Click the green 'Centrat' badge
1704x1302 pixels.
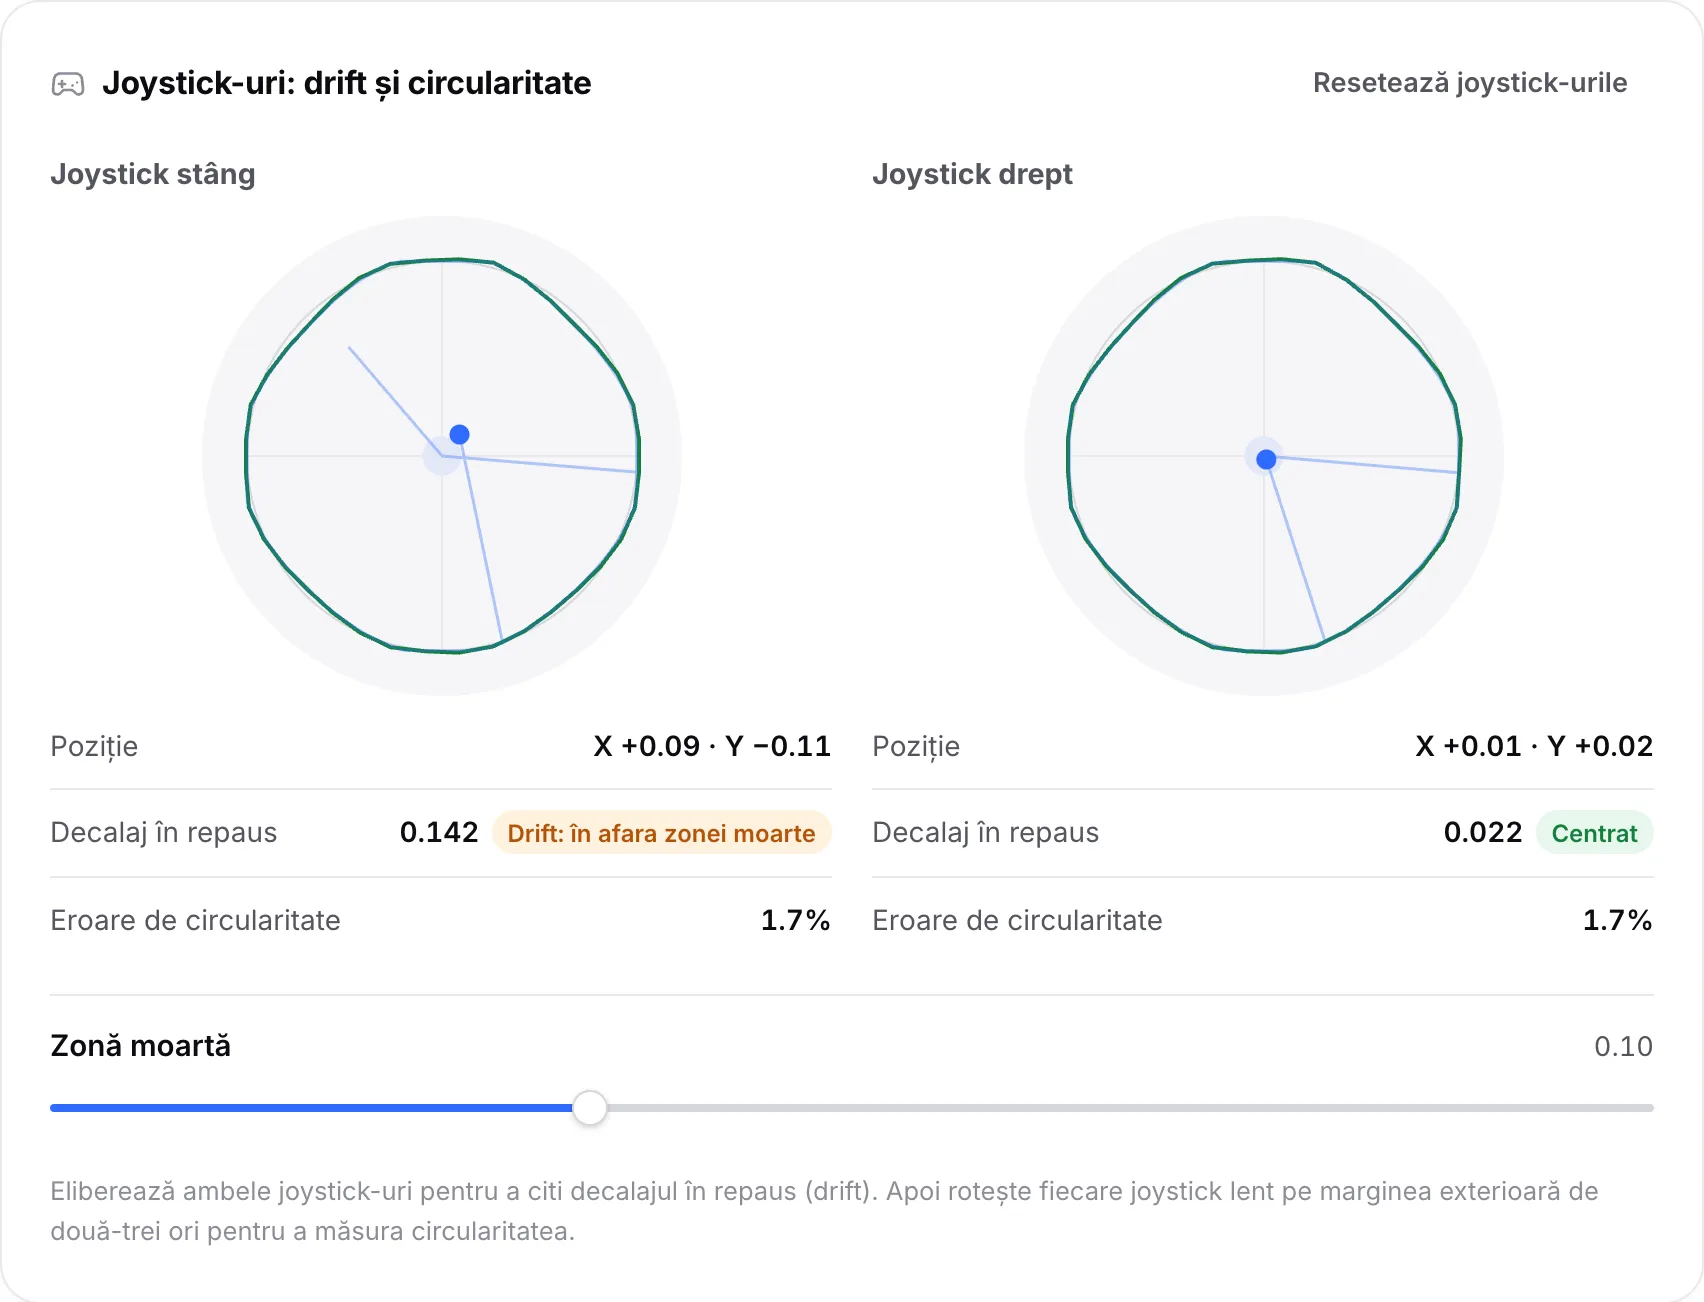(1594, 833)
